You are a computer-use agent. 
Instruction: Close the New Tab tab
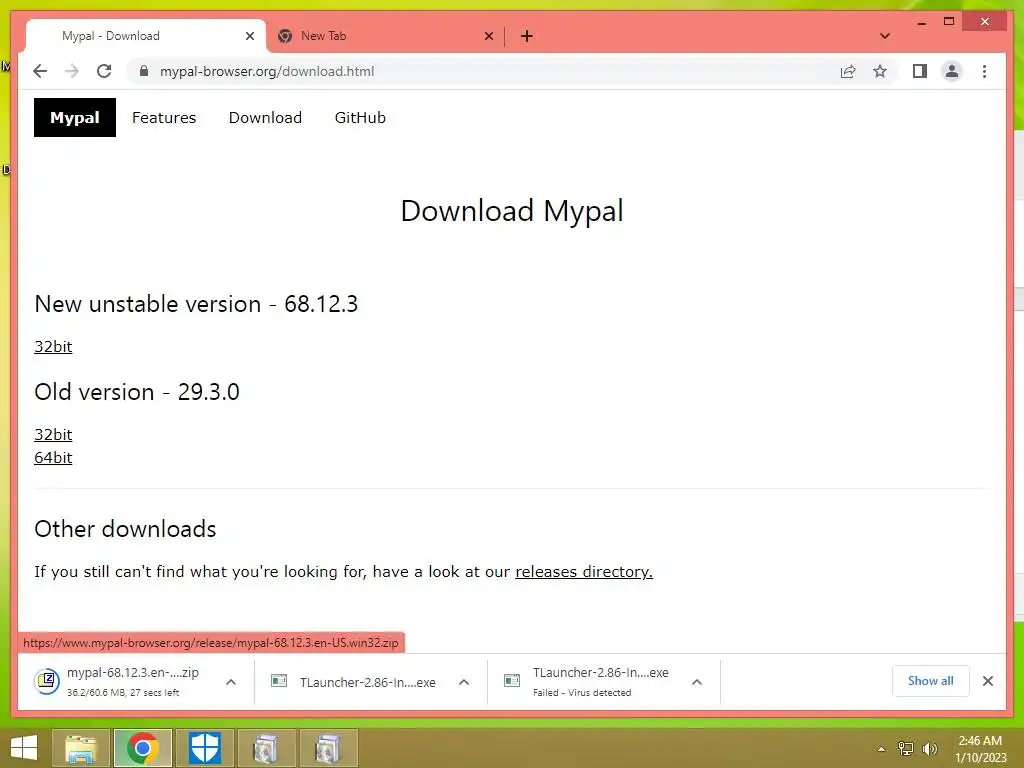[488, 36]
